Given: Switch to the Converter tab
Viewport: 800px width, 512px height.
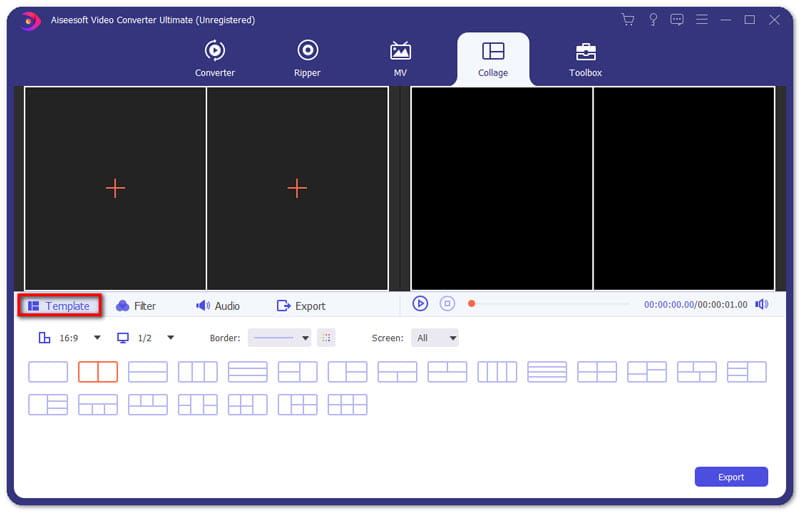Looking at the screenshot, I should pos(215,59).
